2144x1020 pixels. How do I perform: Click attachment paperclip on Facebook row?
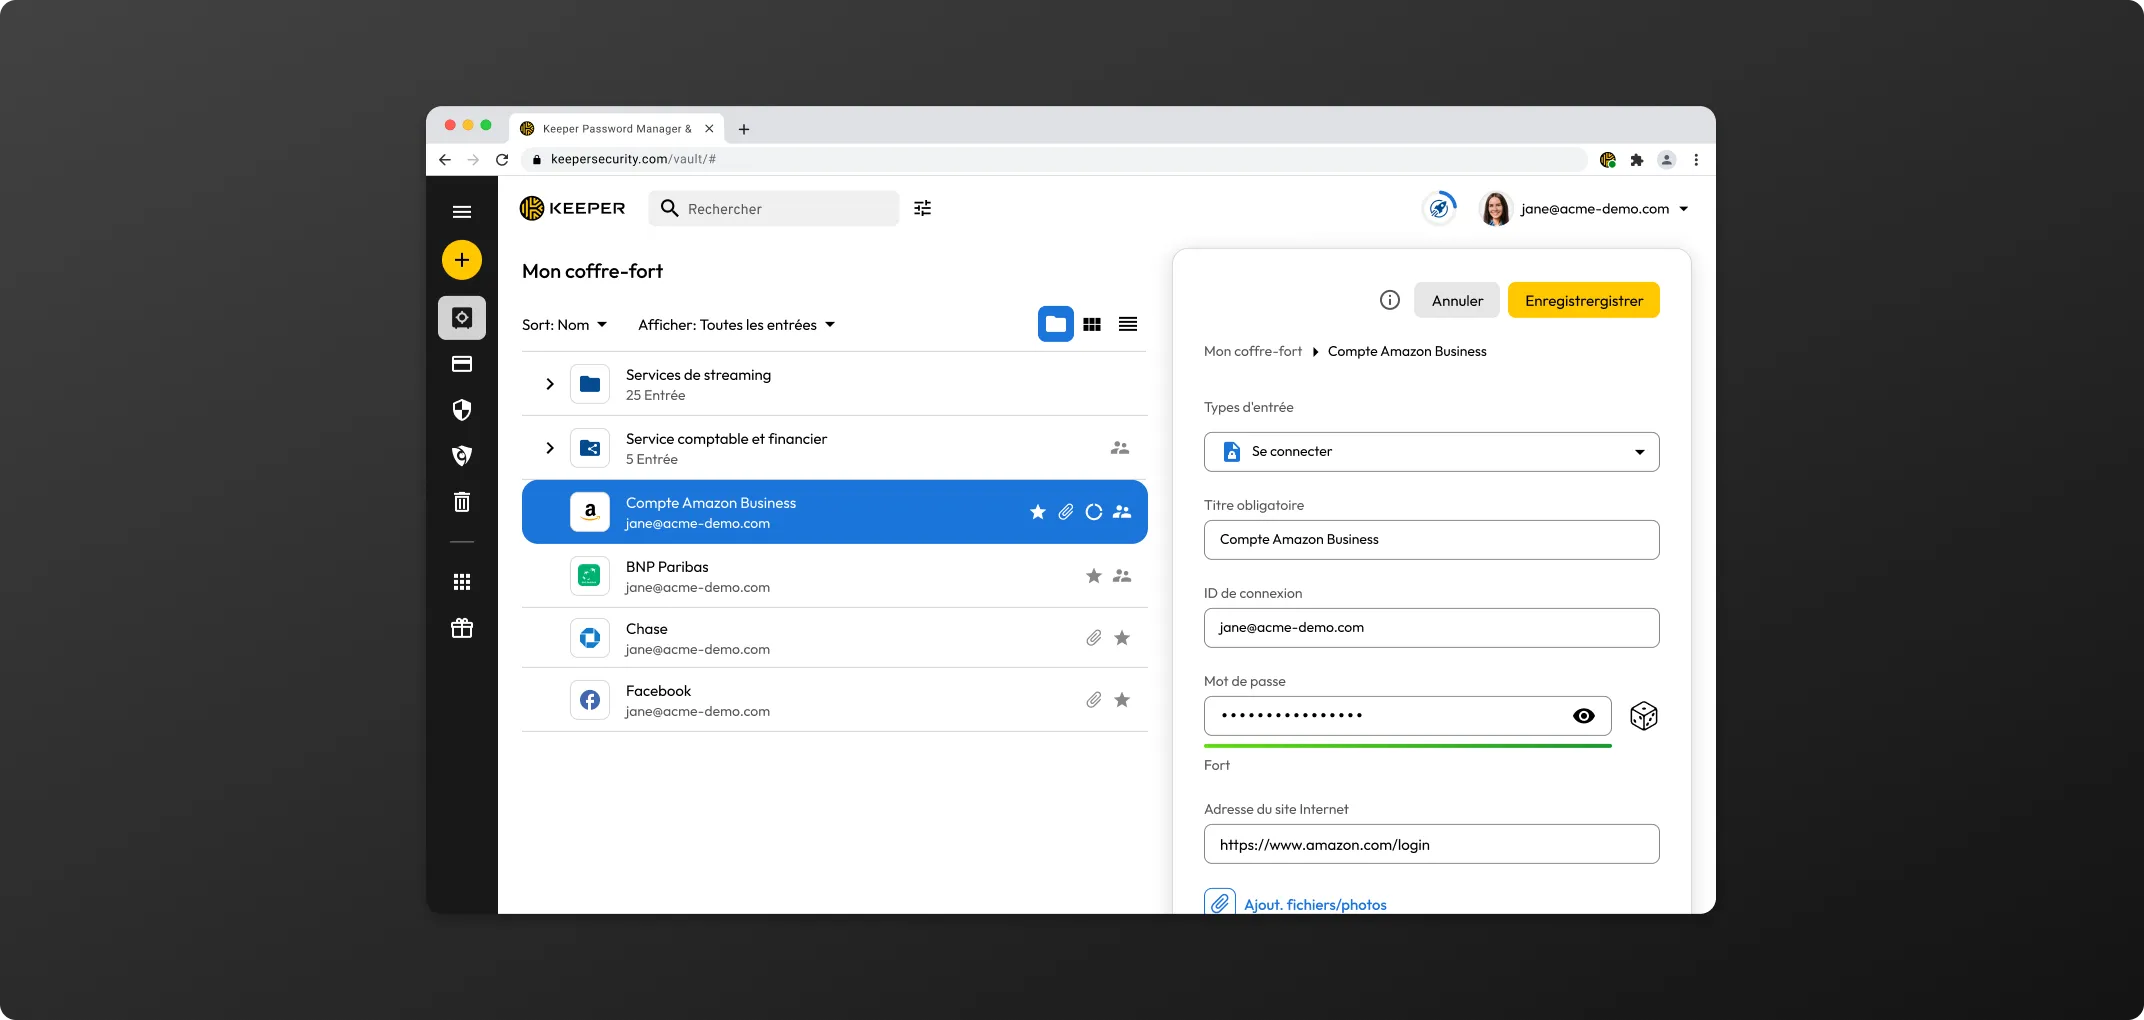click(x=1094, y=700)
